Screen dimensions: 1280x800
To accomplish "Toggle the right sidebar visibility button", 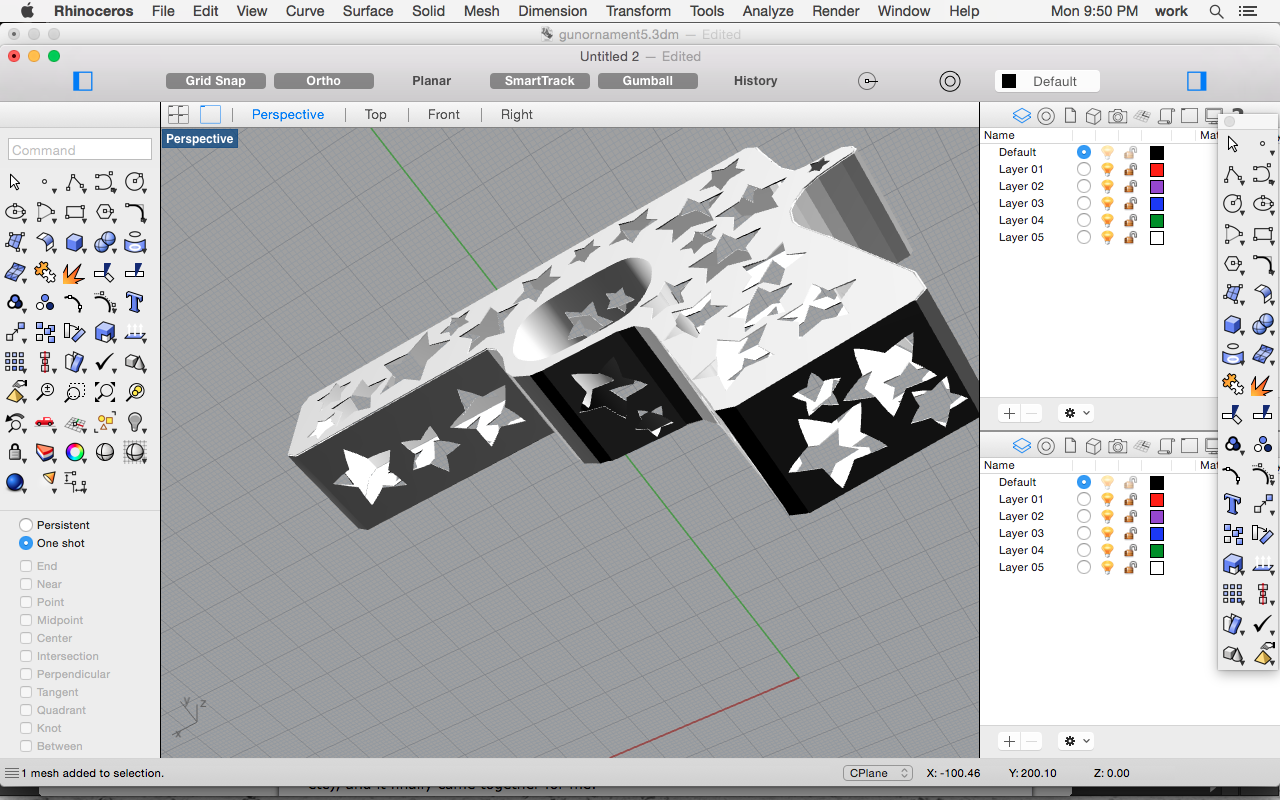I will pyautogui.click(x=1196, y=81).
